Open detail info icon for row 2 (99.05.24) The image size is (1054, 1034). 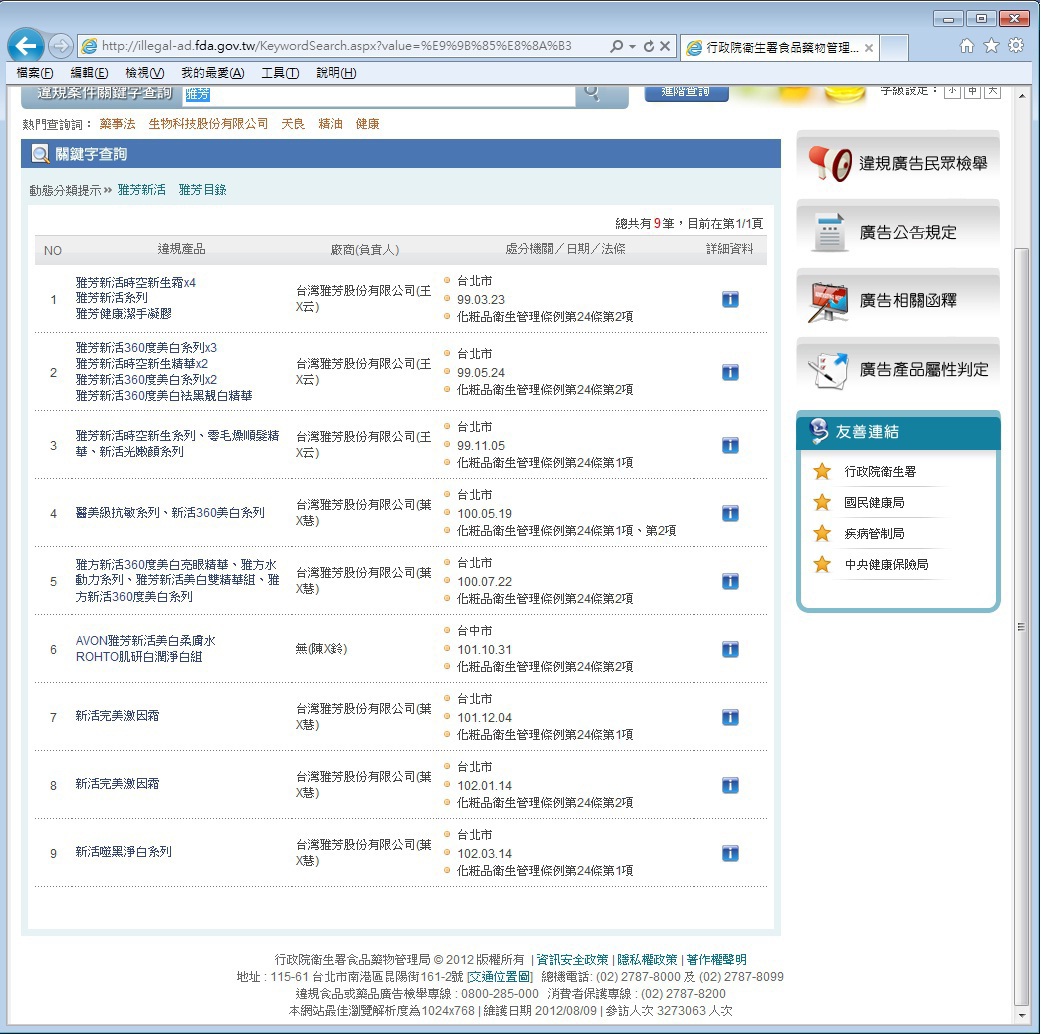pyautogui.click(x=730, y=372)
